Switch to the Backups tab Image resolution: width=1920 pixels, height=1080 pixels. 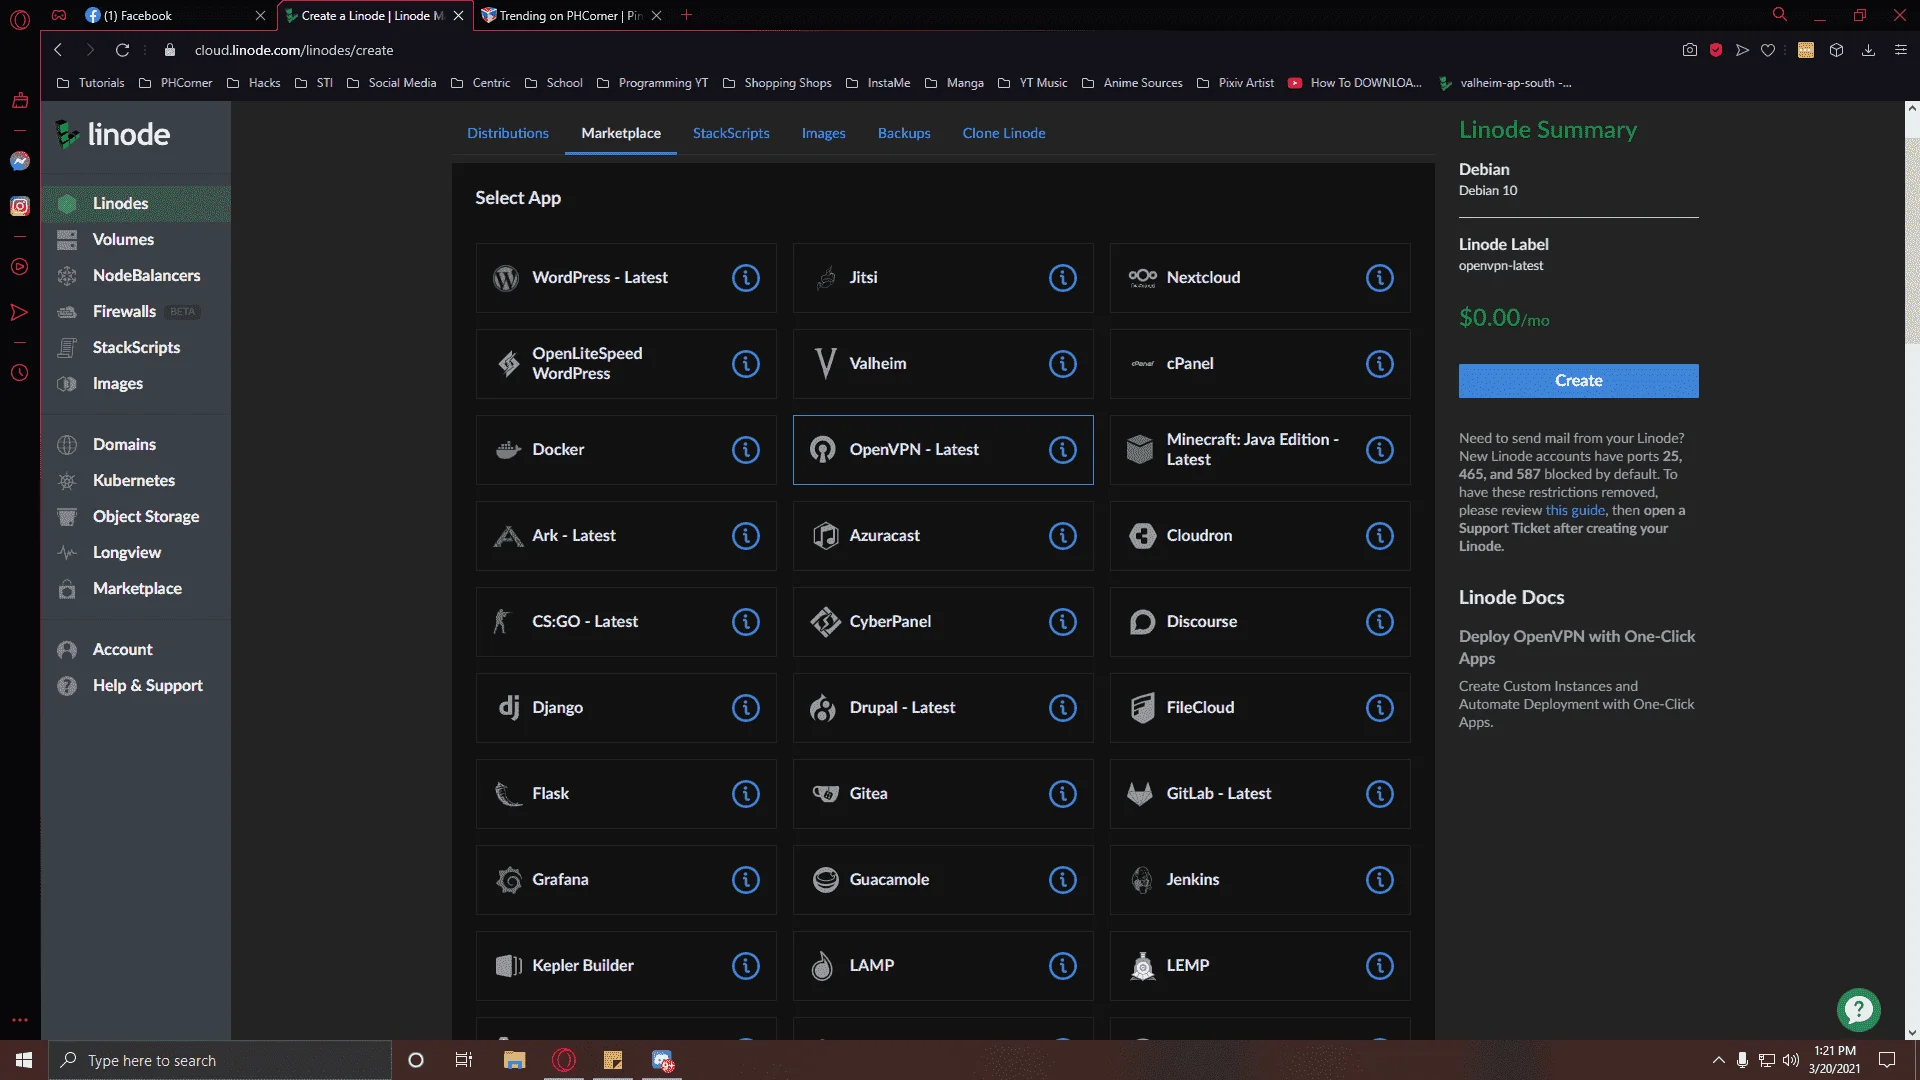point(904,133)
